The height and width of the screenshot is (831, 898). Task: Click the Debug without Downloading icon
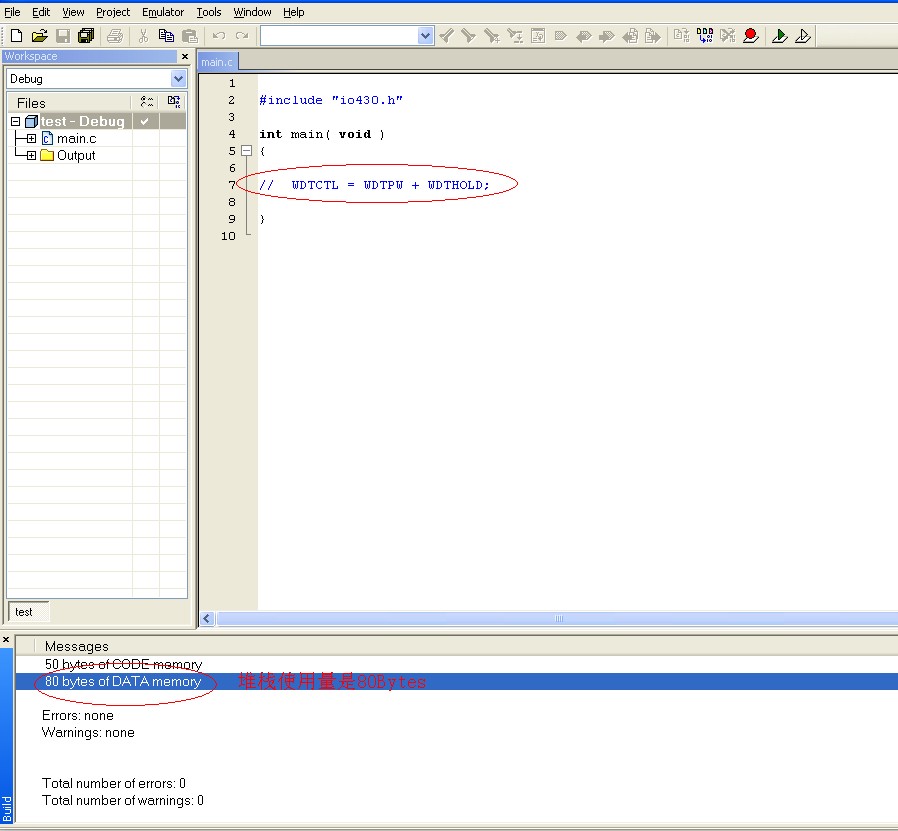[803, 36]
